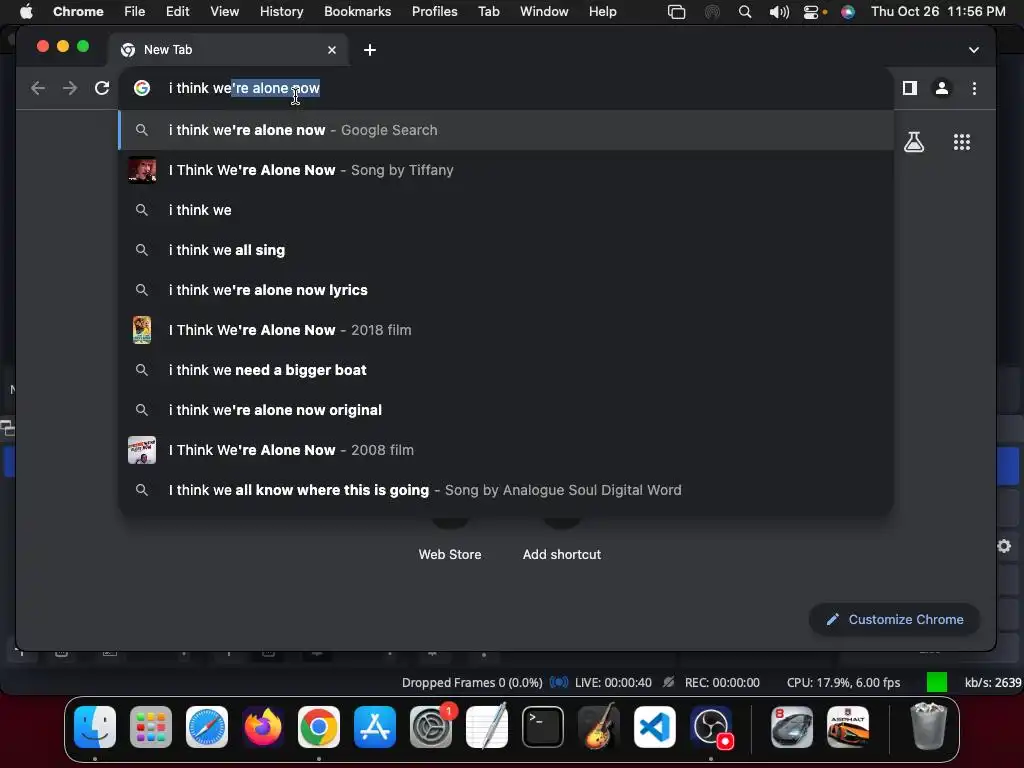Click the Google icon in address bar
1024x768 pixels.
pyautogui.click(x=142, y=88)
